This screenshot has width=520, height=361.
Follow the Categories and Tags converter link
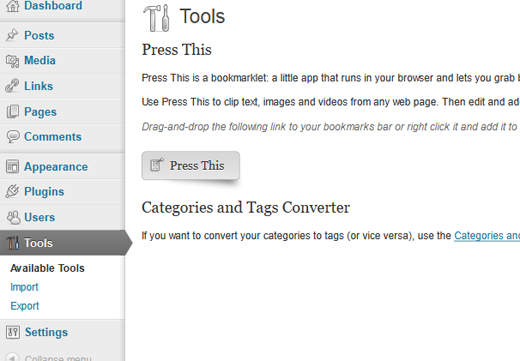point(487,236)
